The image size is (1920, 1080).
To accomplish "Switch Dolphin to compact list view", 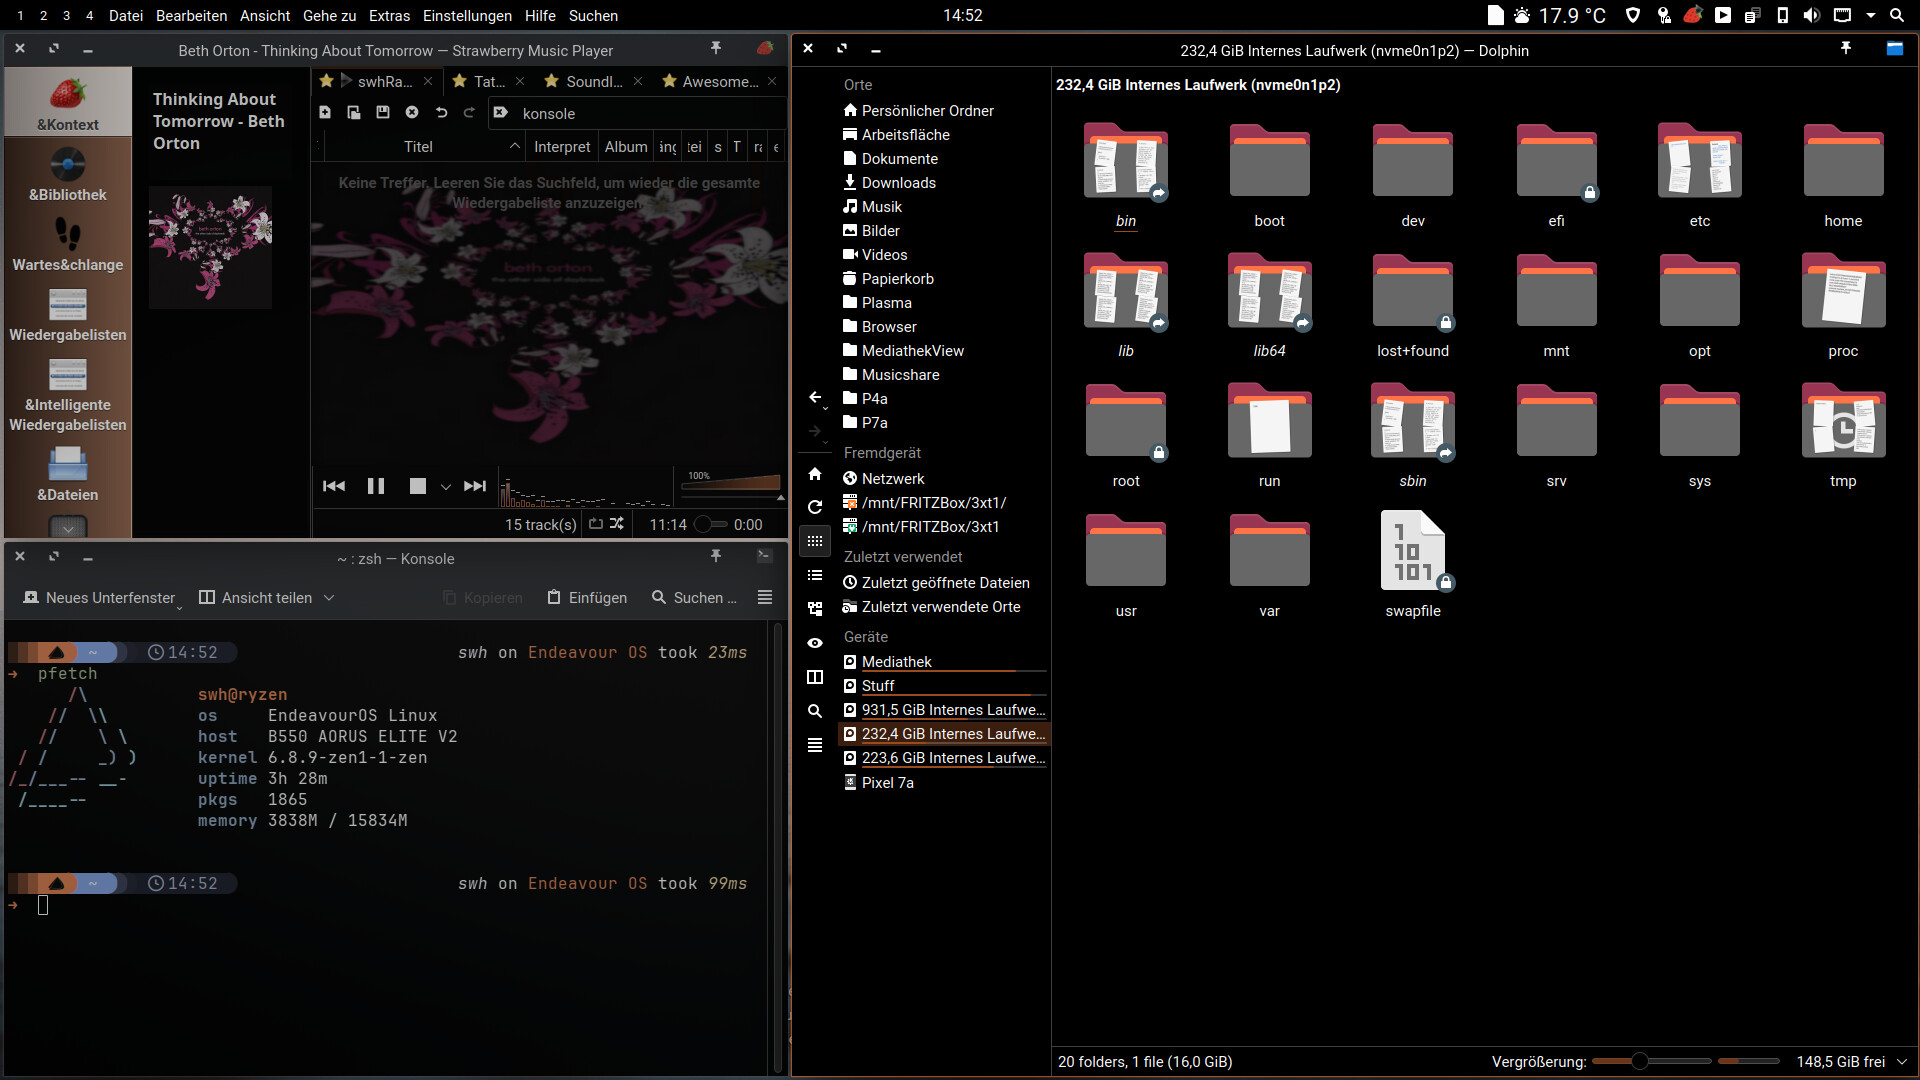I will [x=815, y=575].
